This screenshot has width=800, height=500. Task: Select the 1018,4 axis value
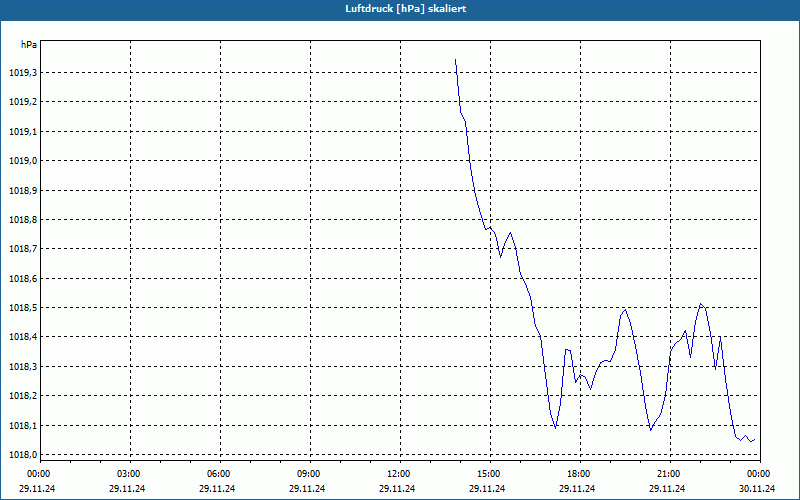coord(23,337)
